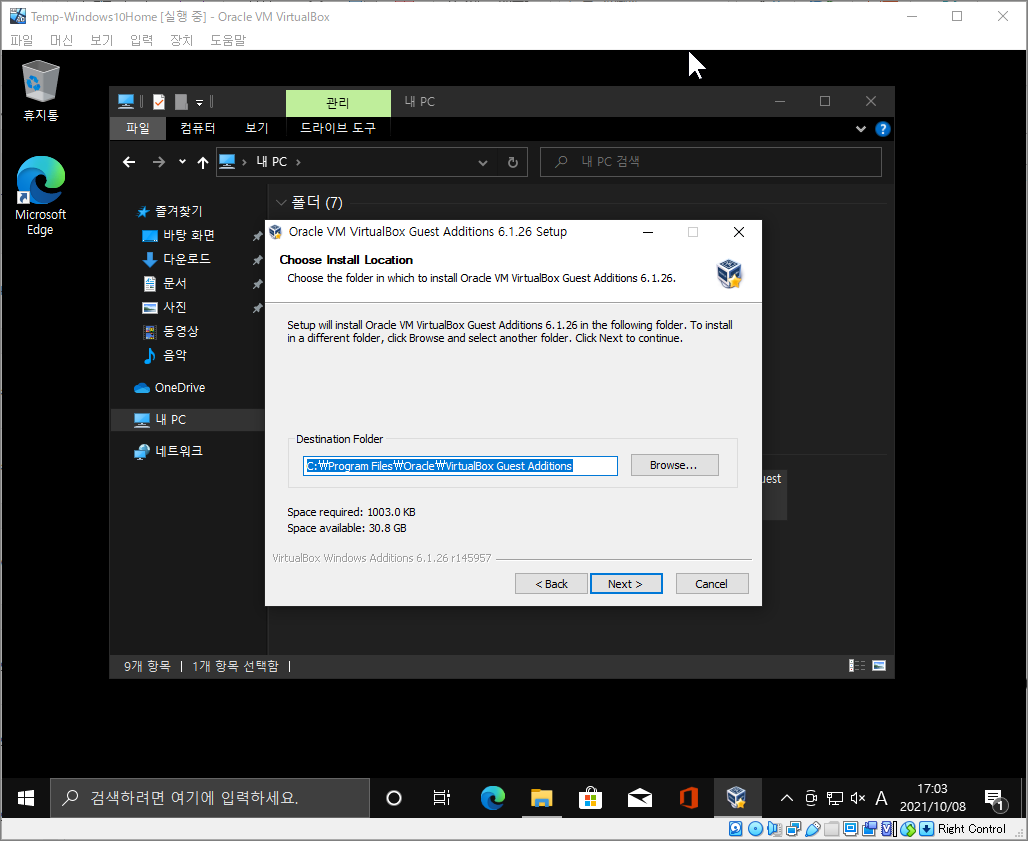
Task: Click the 내 PC search box
Action: click(x=711, y=162)
